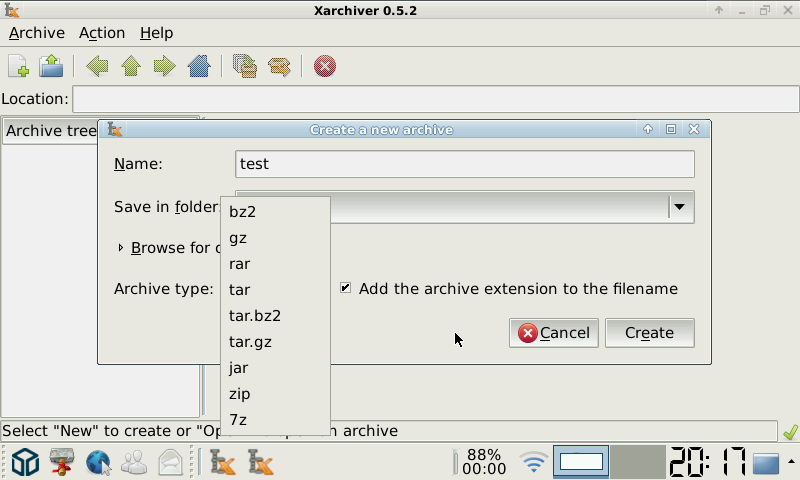800x480 pixels.
Task: Go back with the left arrow icon
Action: [x=97, y=66]
